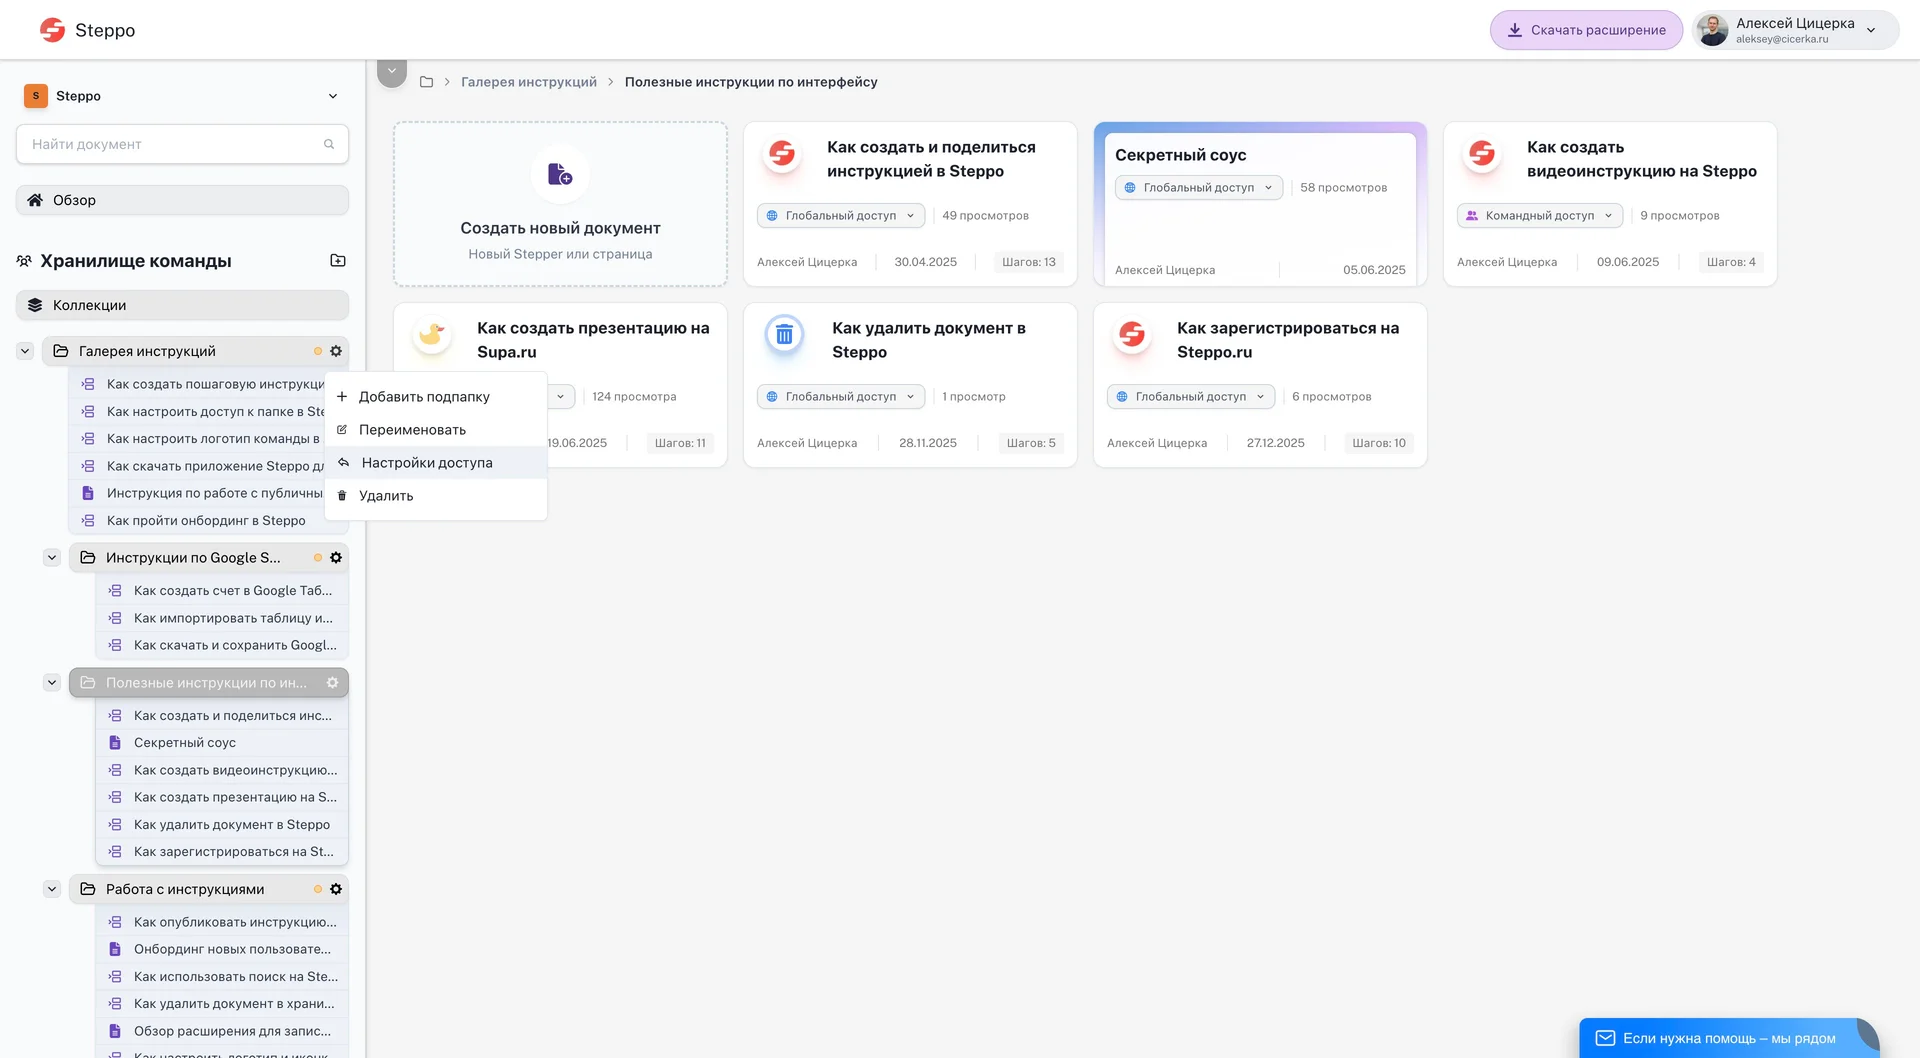1920x1058 pixels.
Task: Select Добавить подпапку in context menu
Action: (424, 397)
